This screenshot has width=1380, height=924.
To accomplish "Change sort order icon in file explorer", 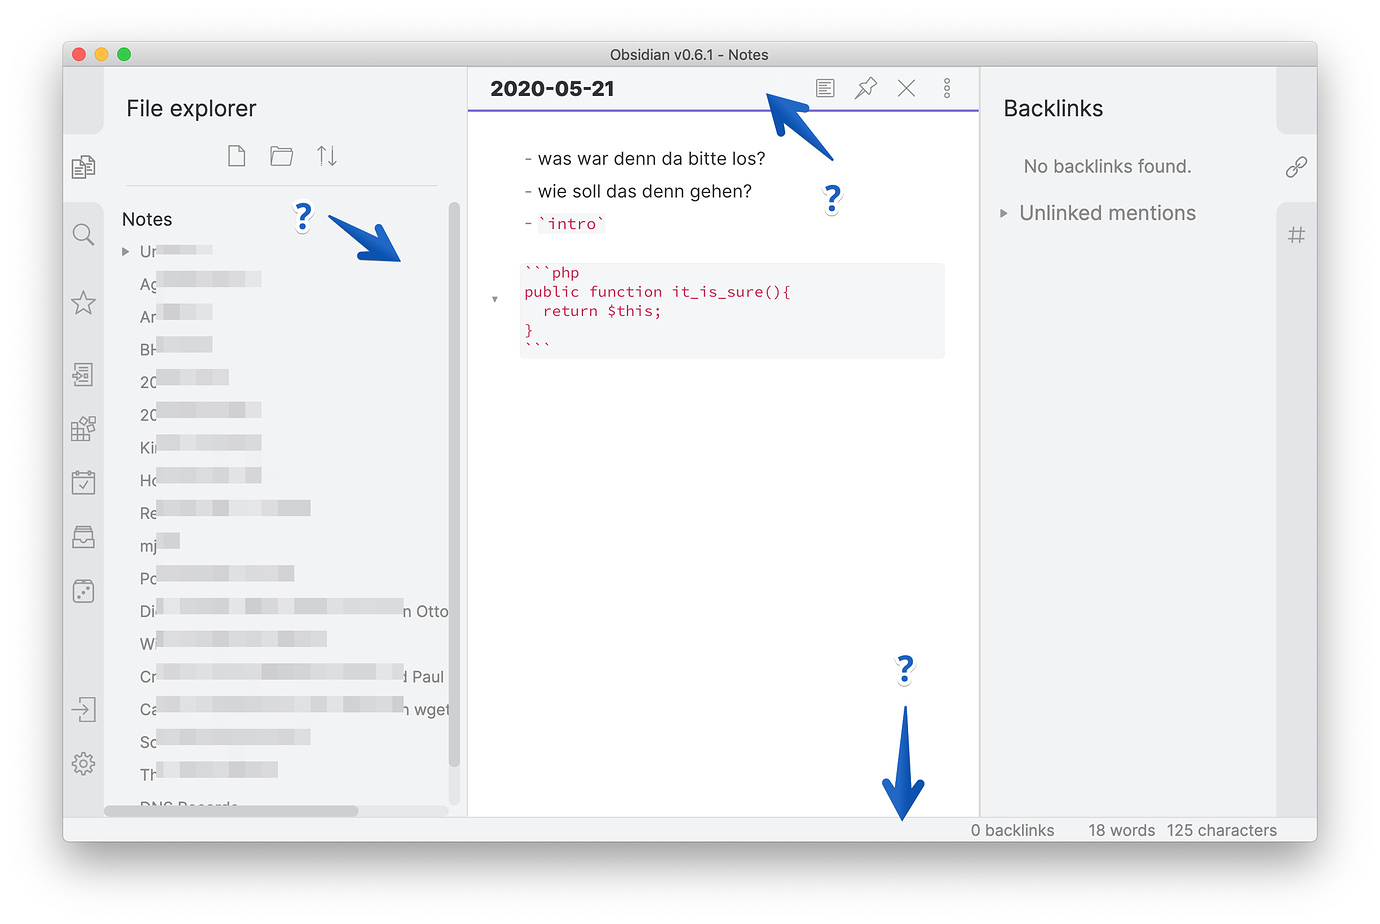I will 327,156.
